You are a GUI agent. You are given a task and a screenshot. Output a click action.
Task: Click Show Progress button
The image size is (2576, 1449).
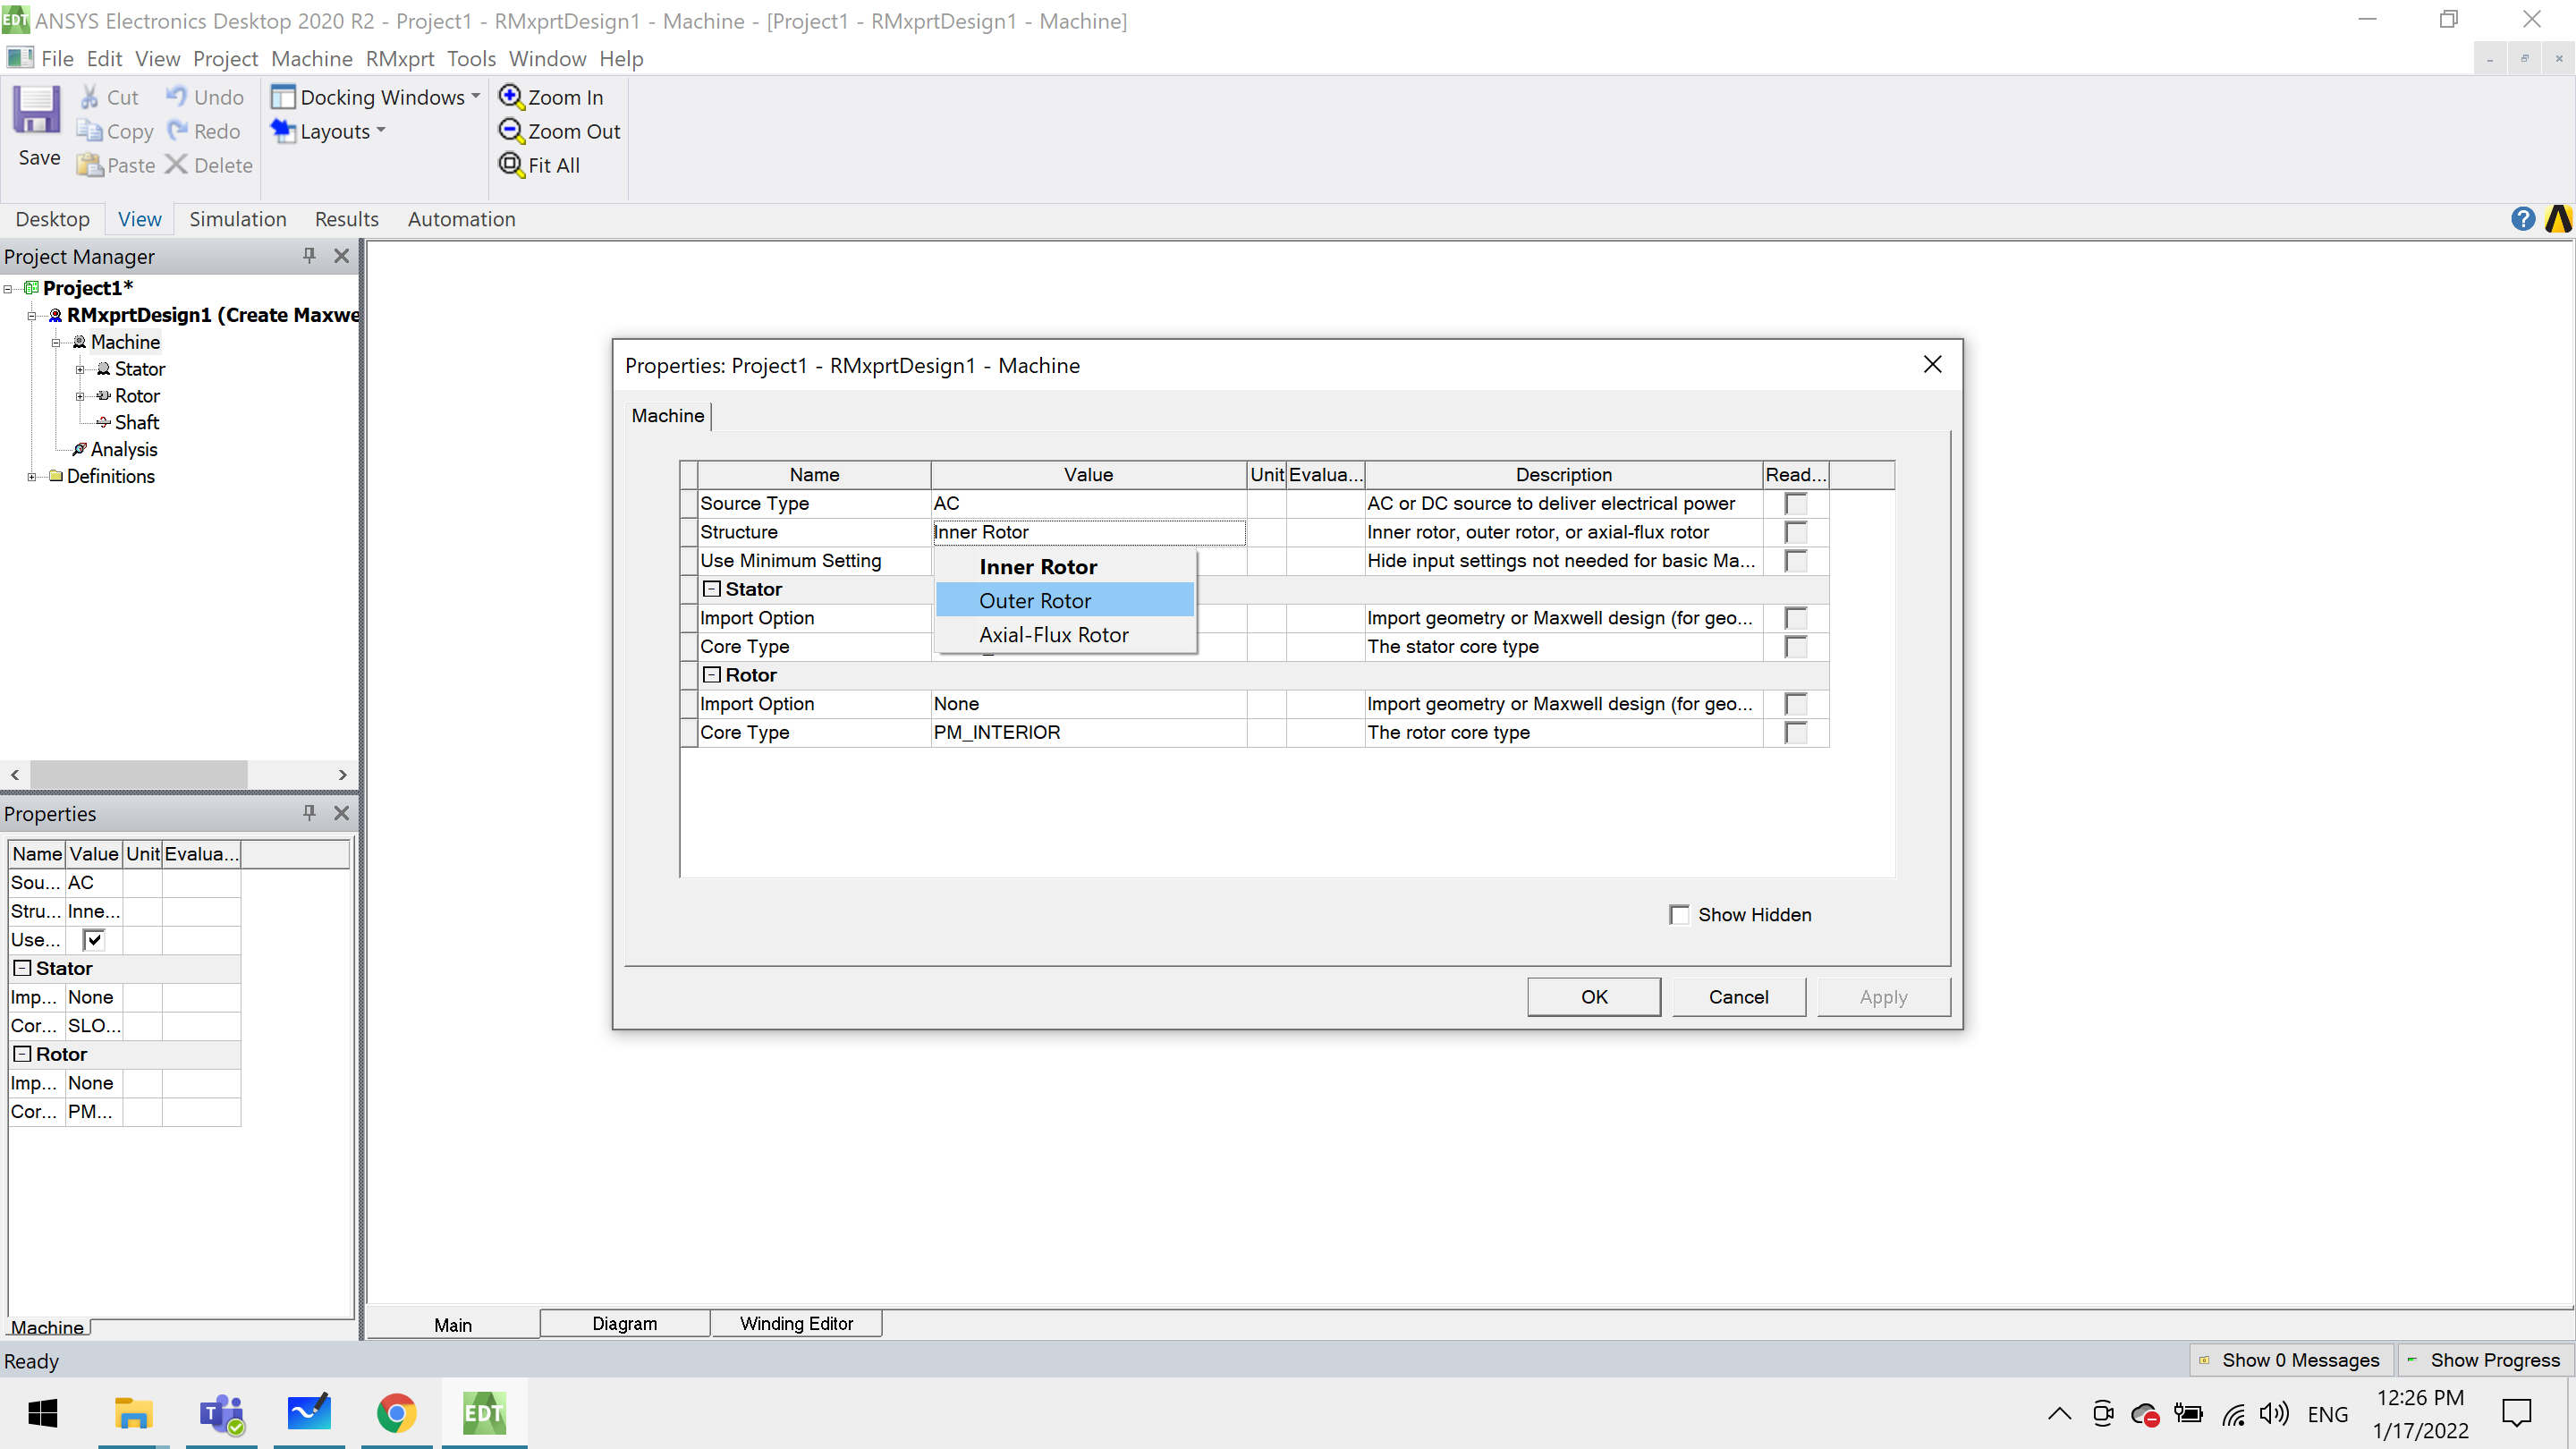click(x=2485, y=1360)
